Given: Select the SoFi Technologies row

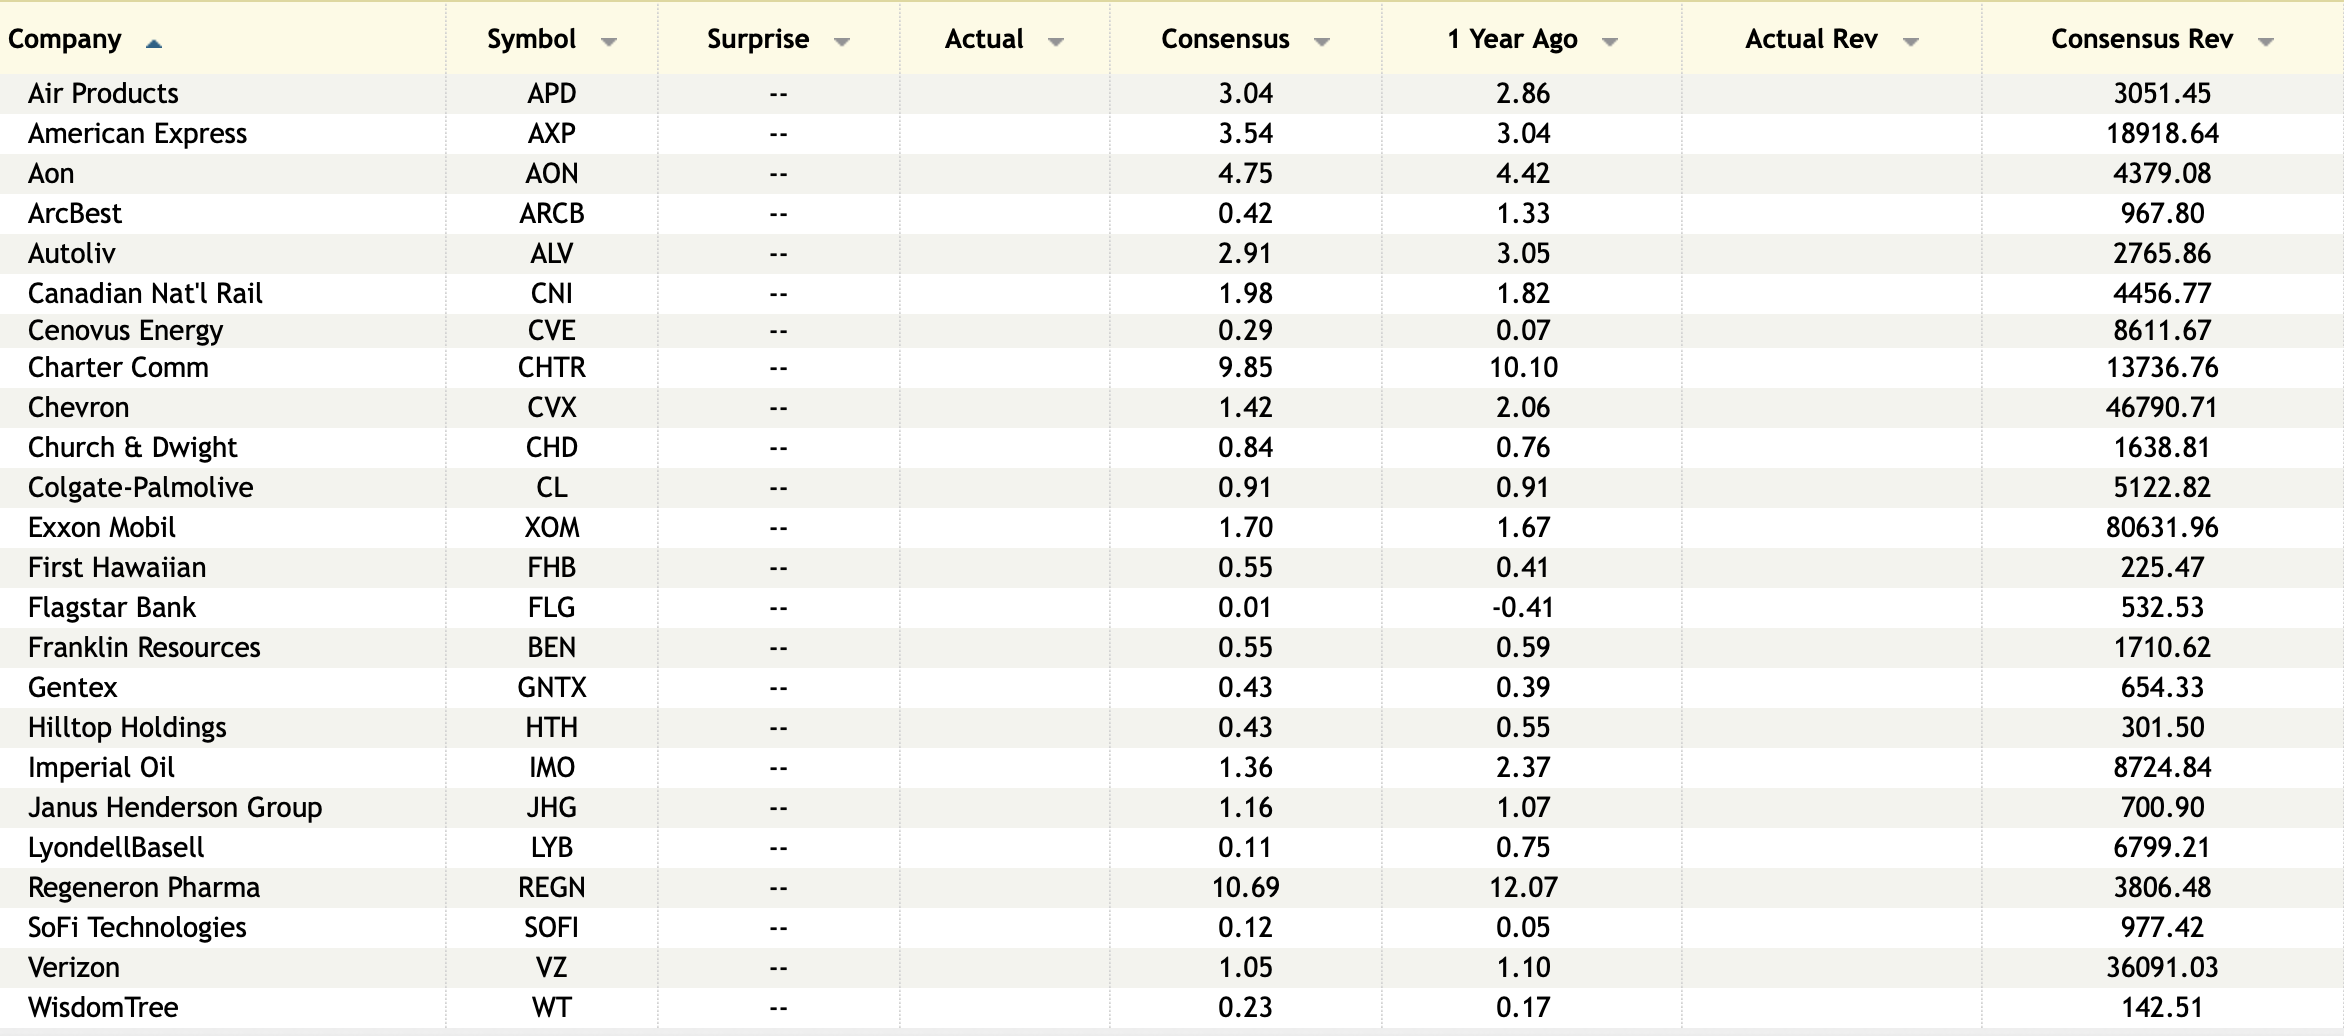Looking at the screenshot, I should pos(137,927).
